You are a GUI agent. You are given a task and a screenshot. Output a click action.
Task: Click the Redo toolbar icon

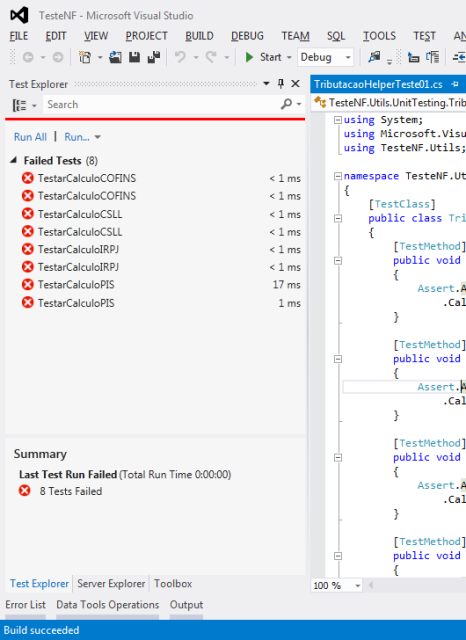point(211,57)
